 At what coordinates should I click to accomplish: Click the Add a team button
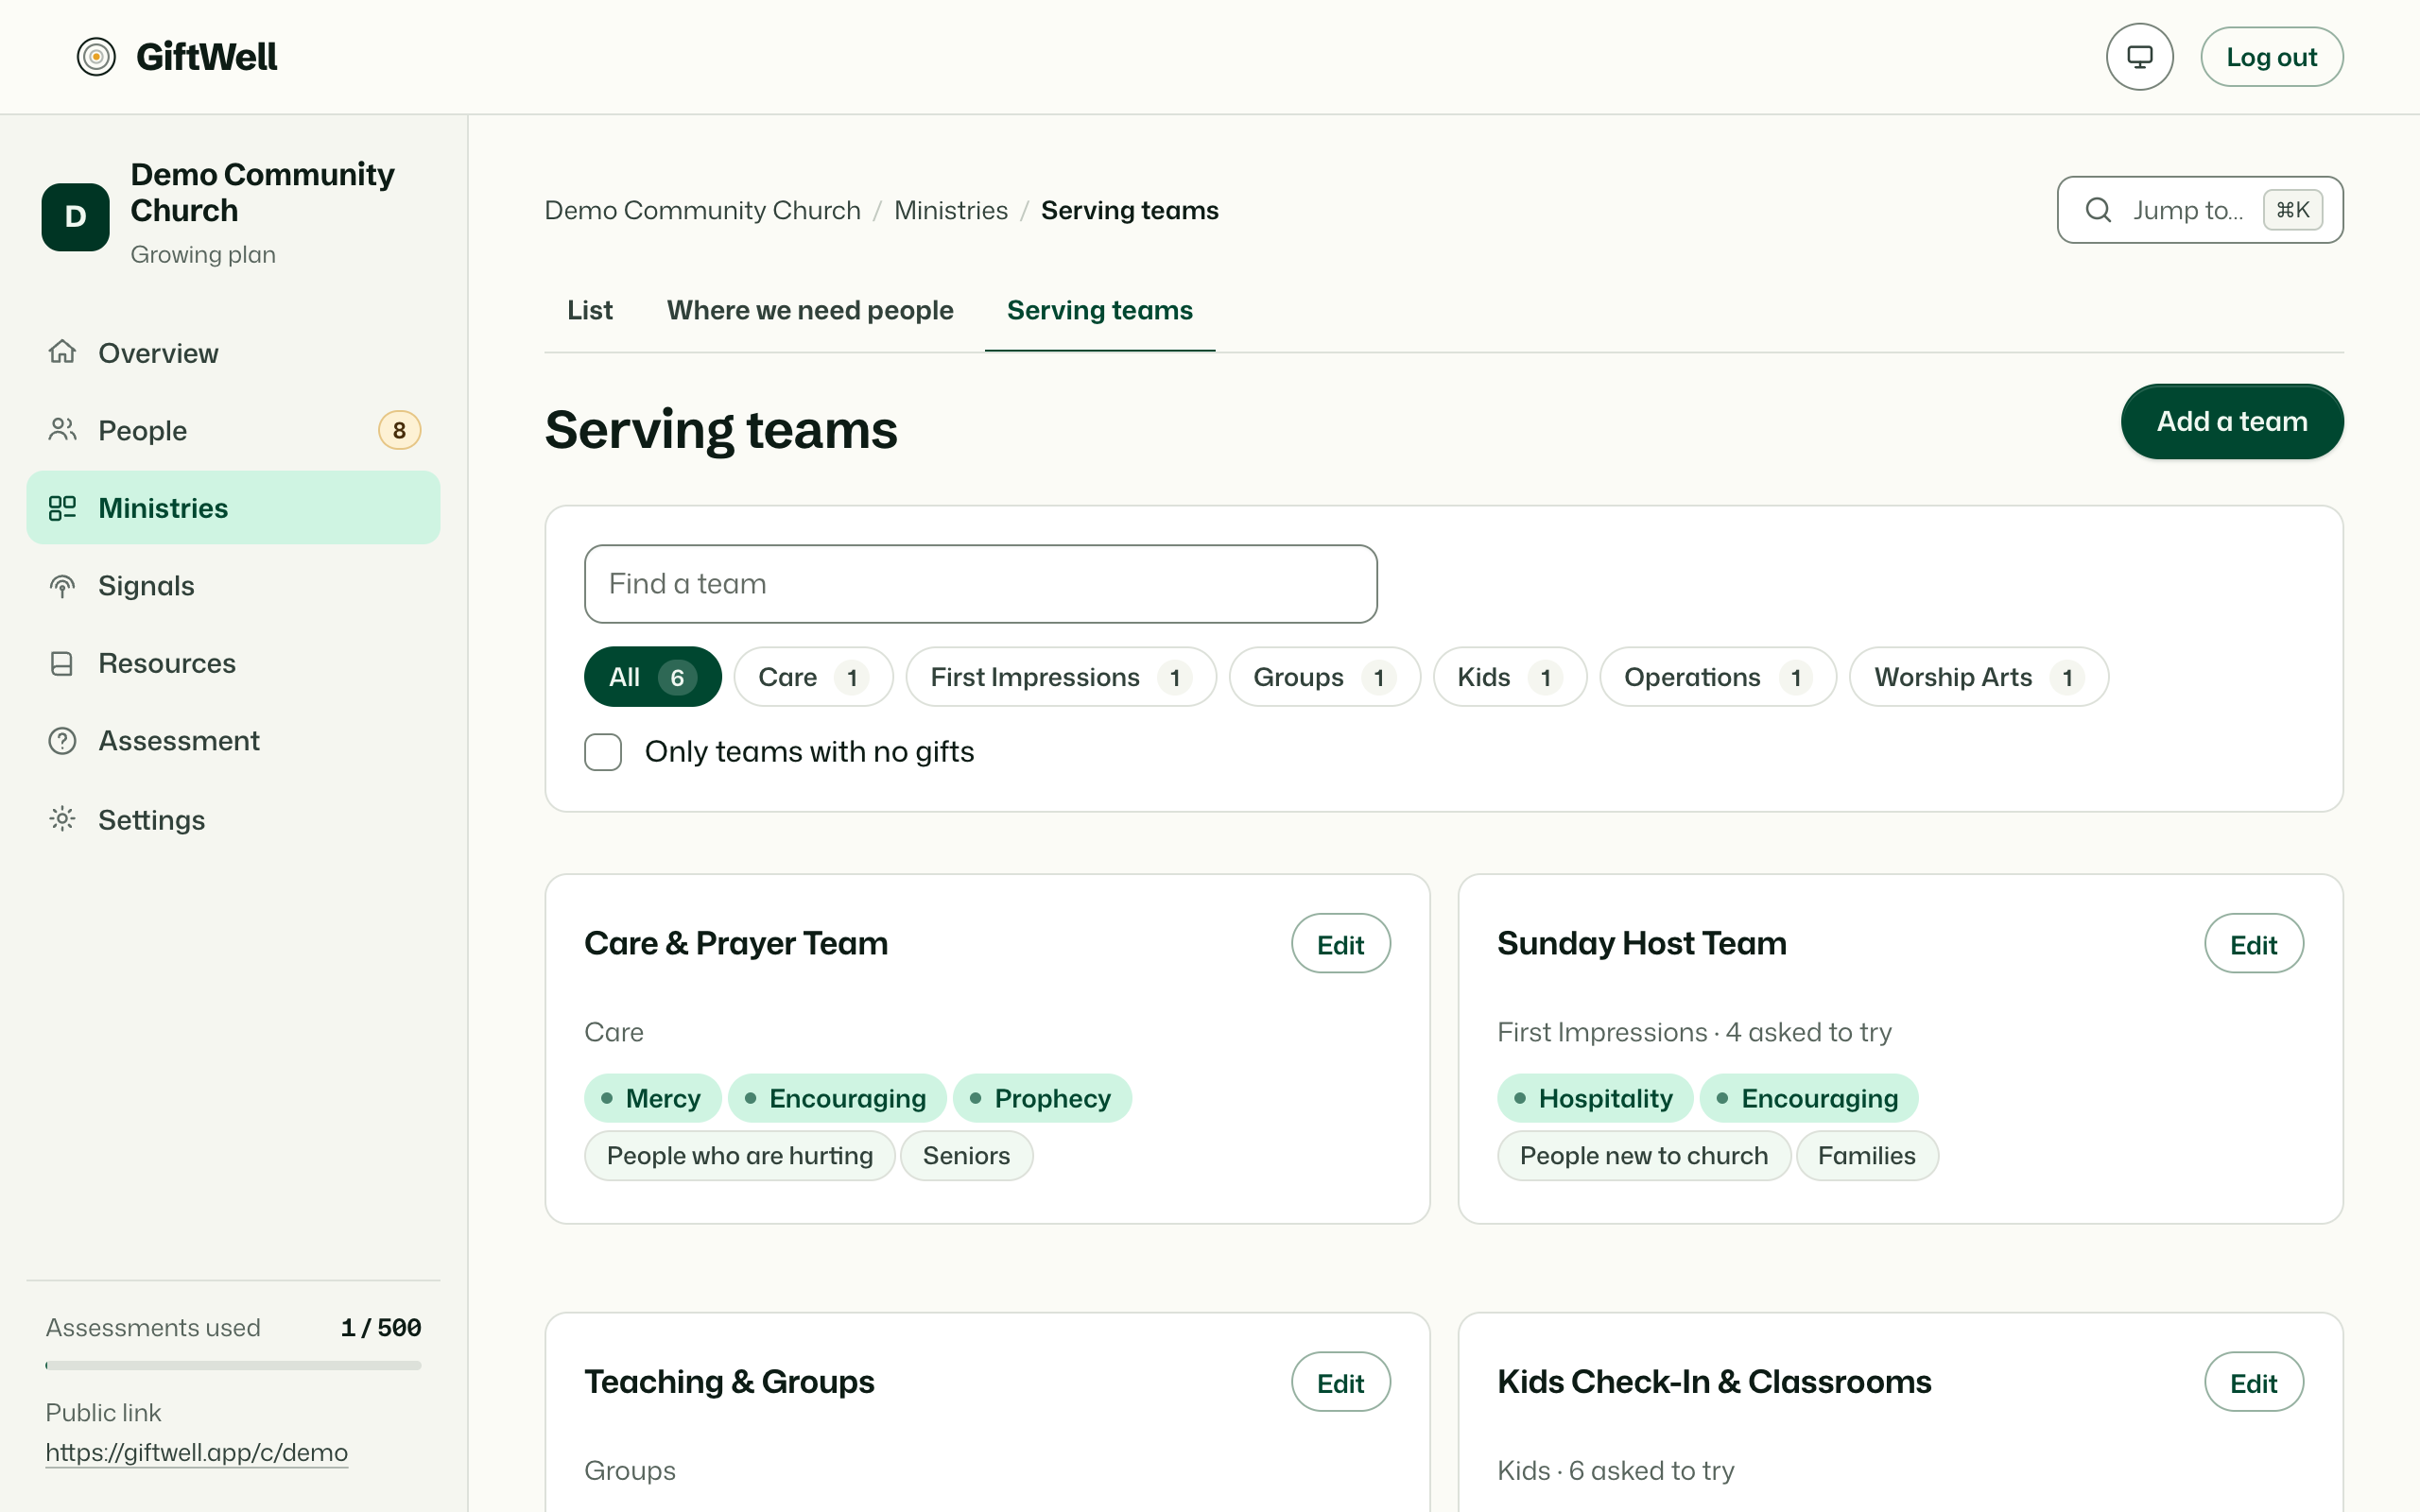(2231, 421)
